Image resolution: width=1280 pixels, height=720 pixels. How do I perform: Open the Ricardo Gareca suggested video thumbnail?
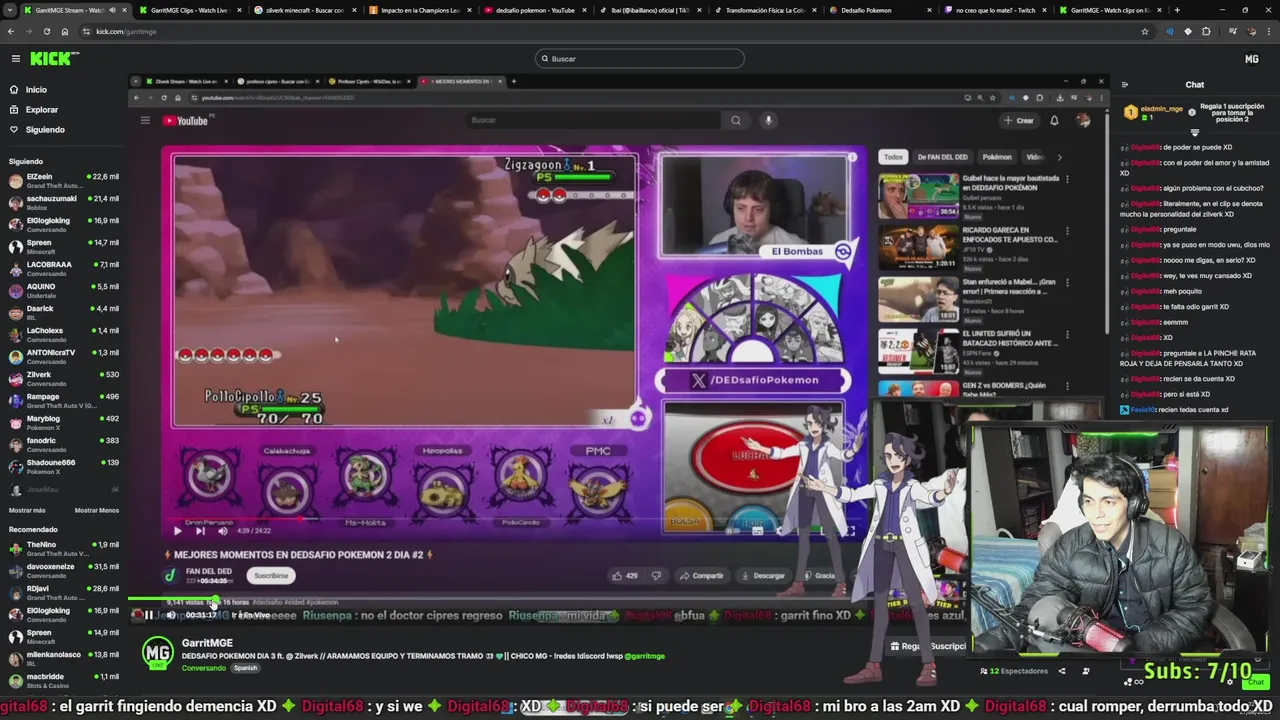[x=918, y=247]
